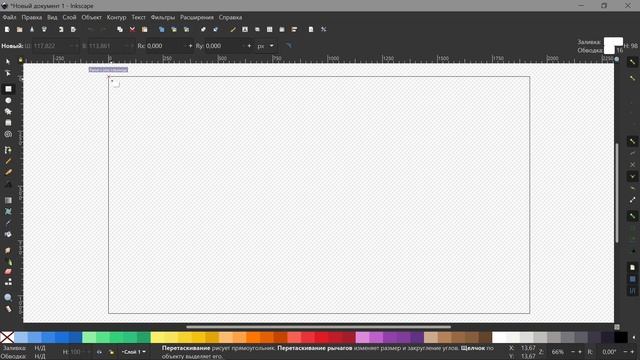Image resolution: width=640 pixels, height=360 pixels.
Task: Pick the white palette swatch
Action: (x=498, y=338)
